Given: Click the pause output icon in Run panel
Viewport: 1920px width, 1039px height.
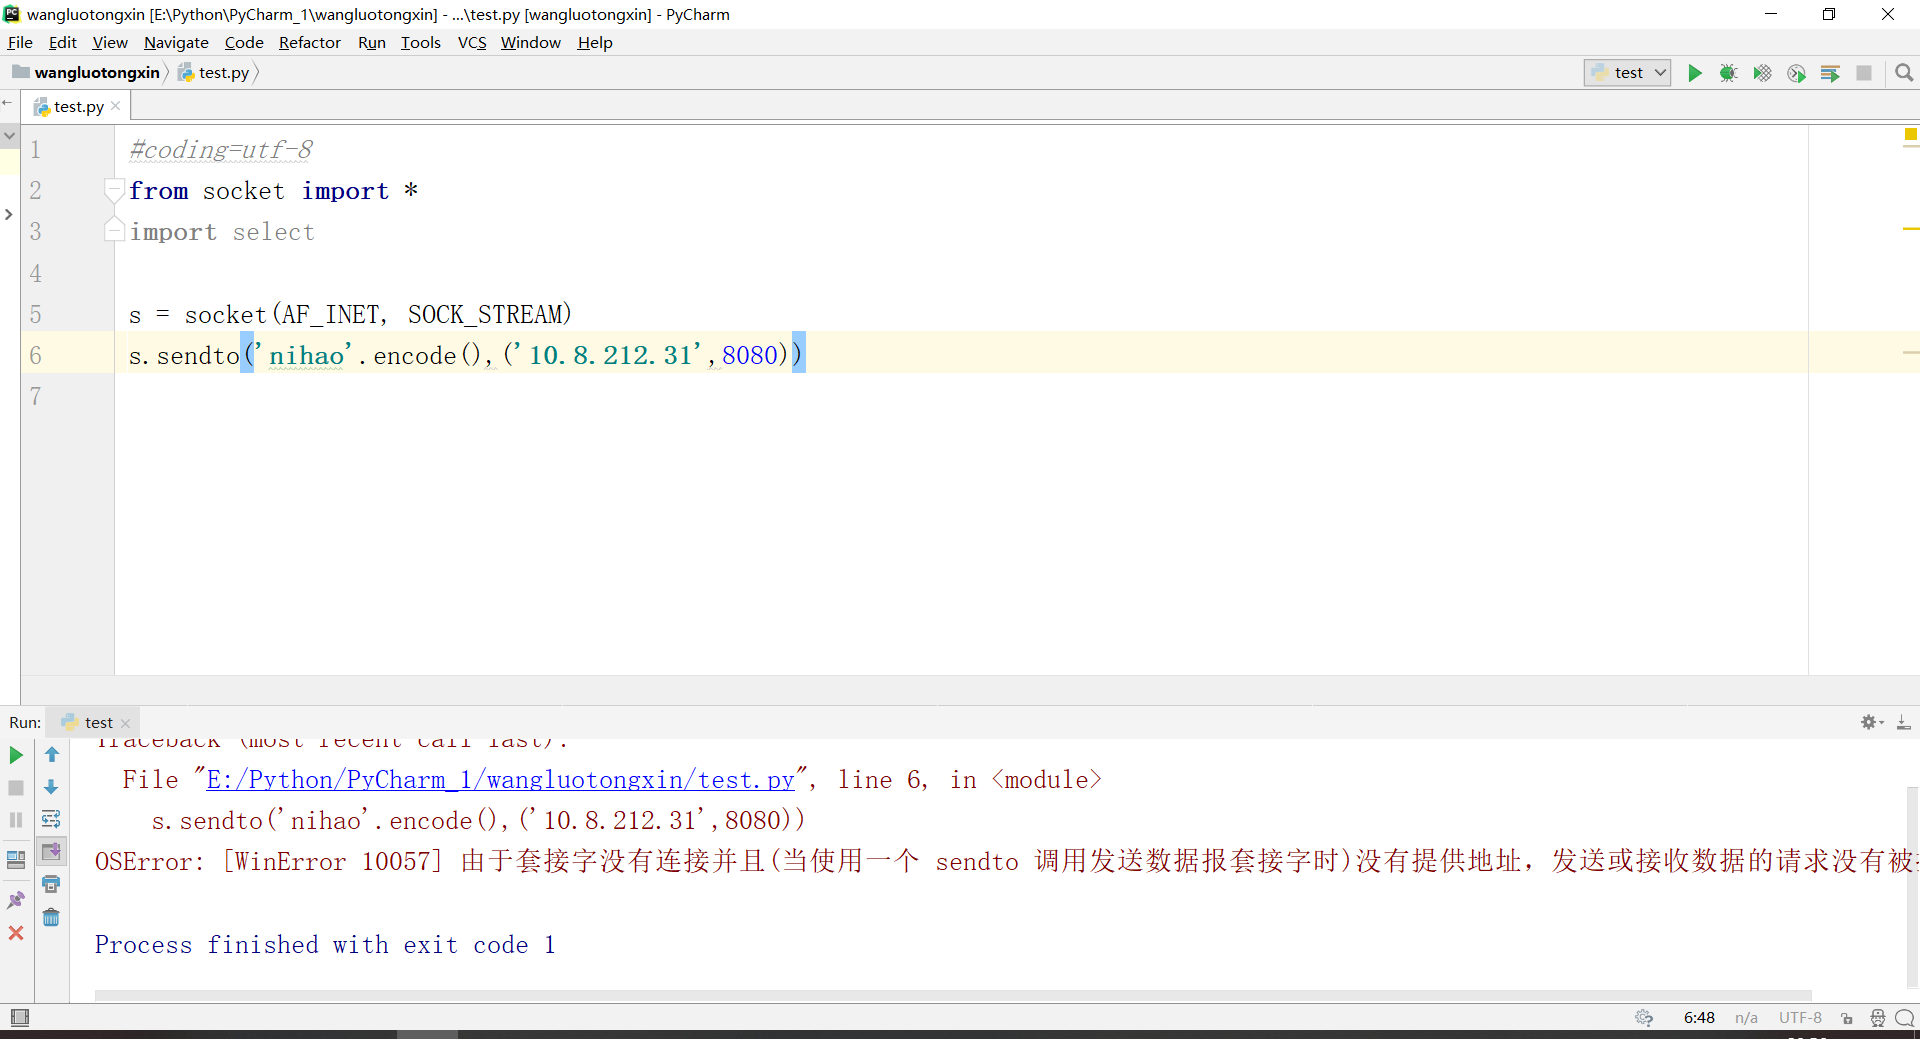Looking at the screenshot, I should [16, 820].
